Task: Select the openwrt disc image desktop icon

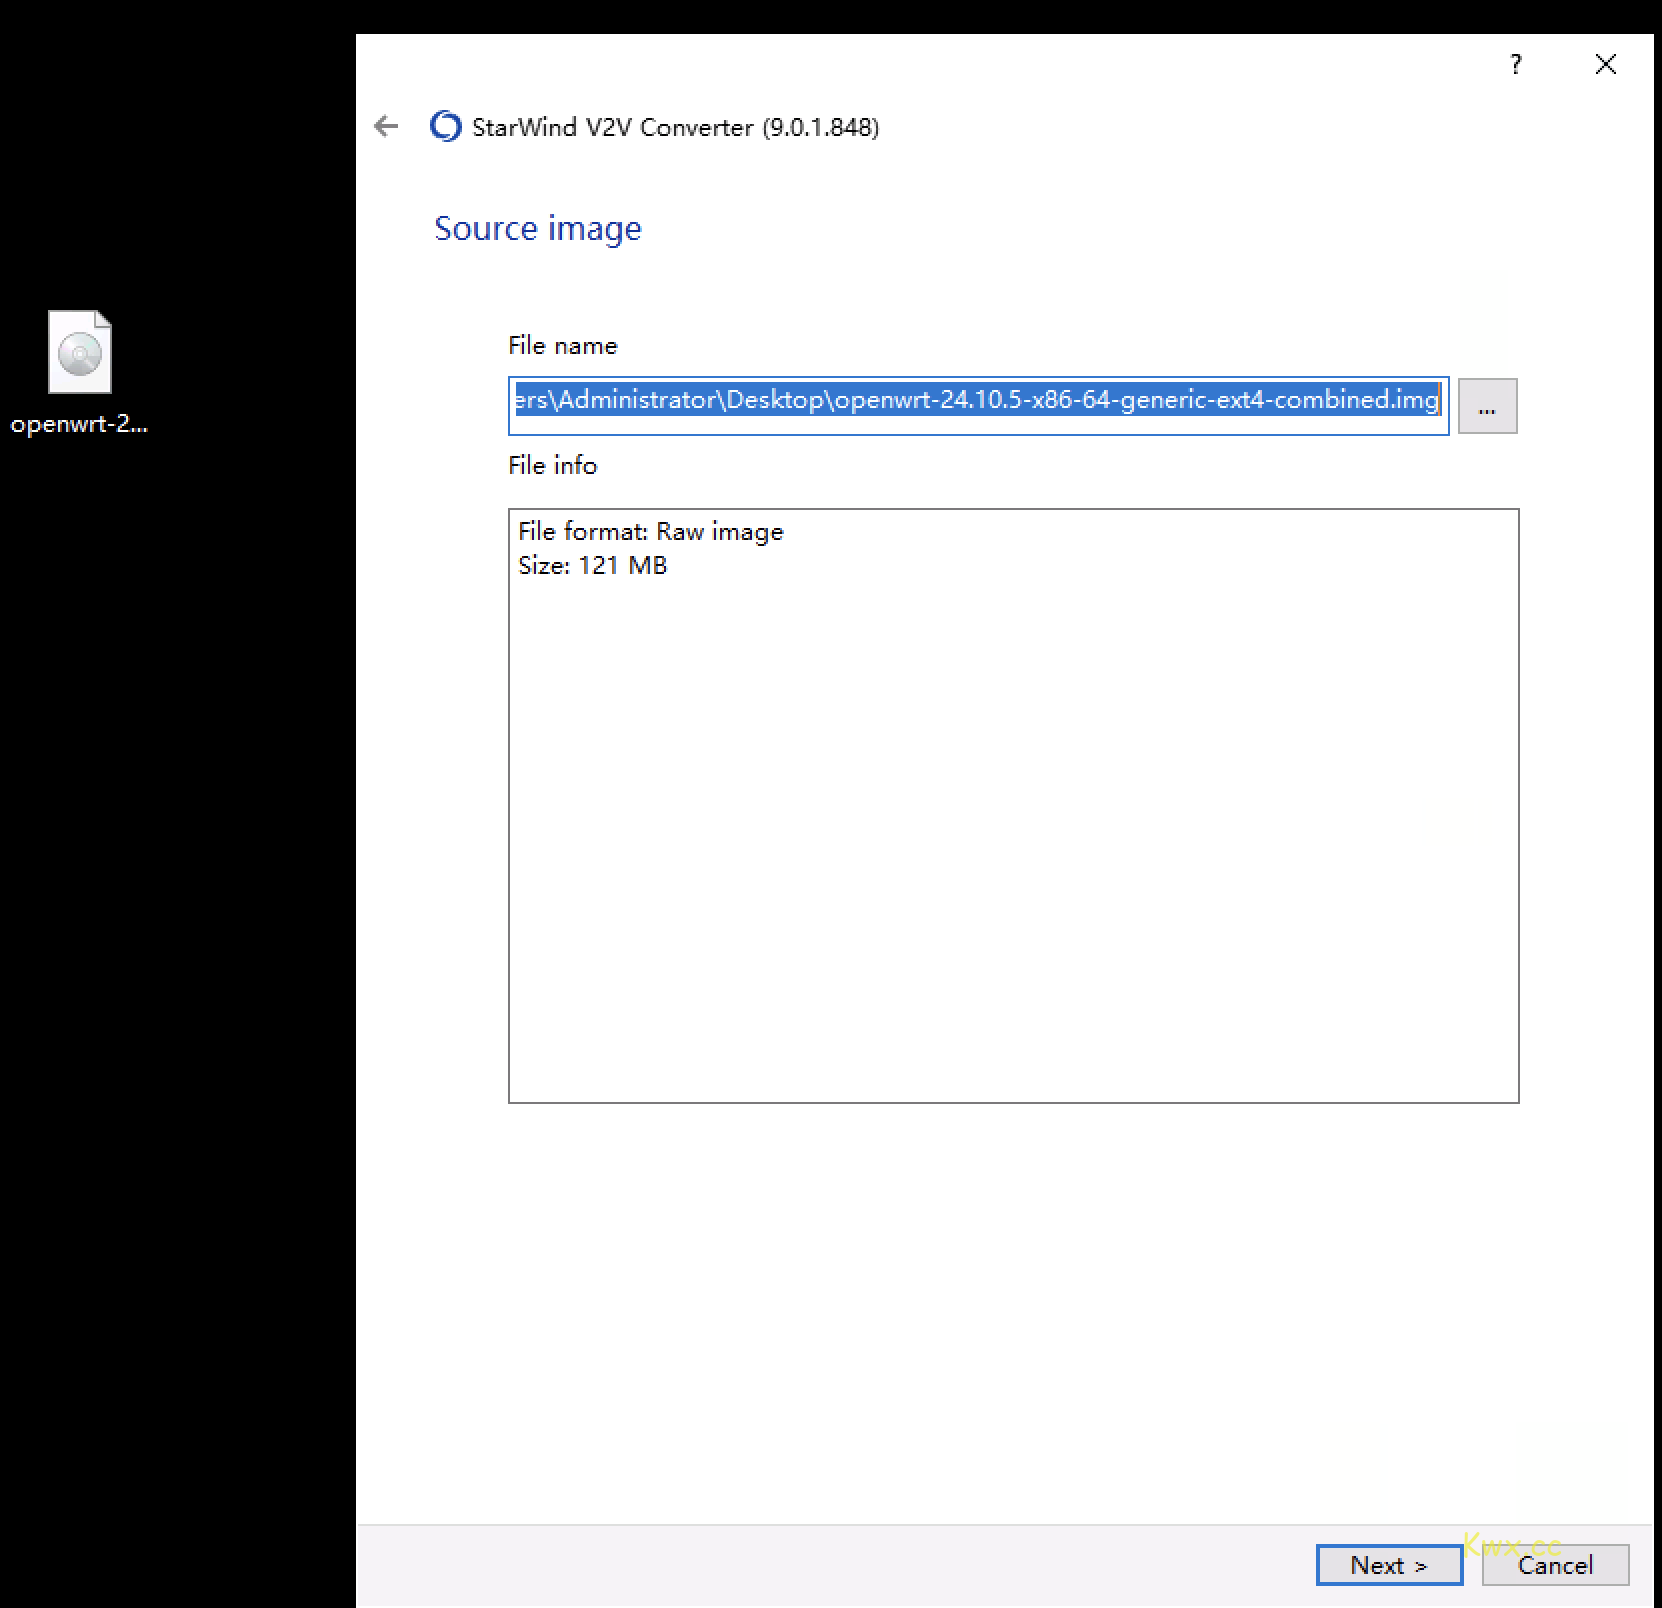Action: coord(80,352)
